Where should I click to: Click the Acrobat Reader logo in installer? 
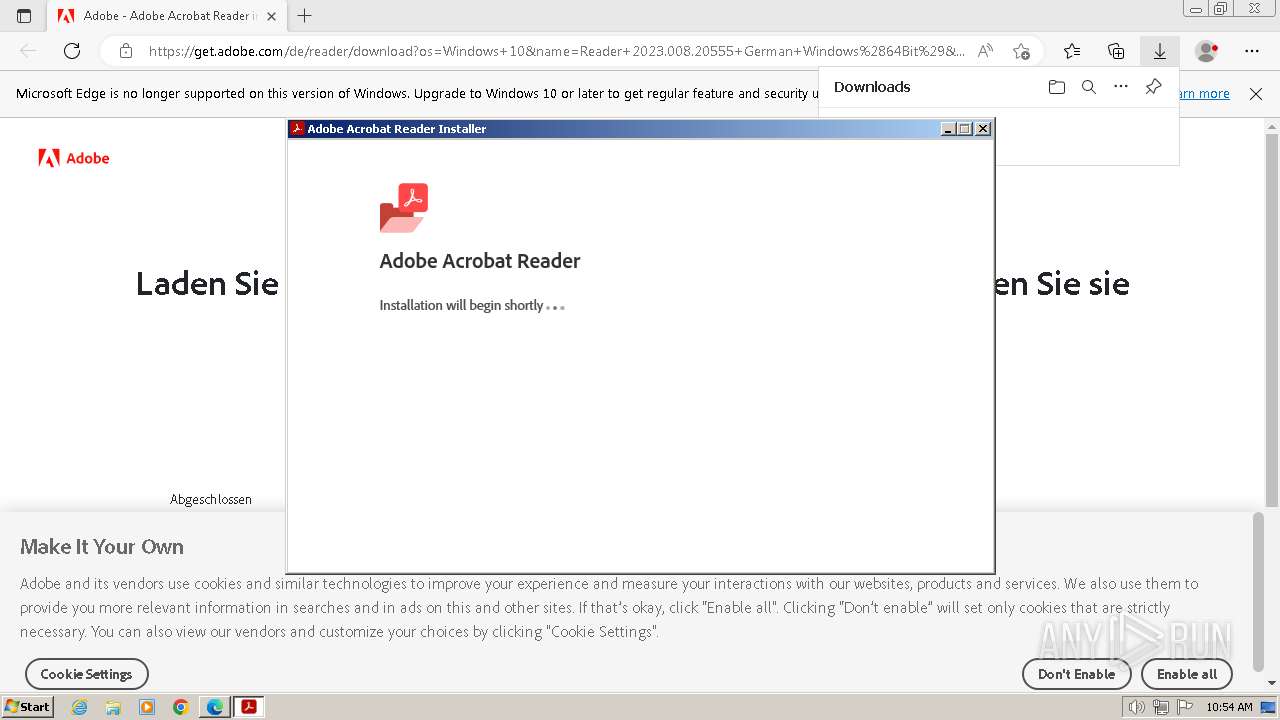point(404,208)
